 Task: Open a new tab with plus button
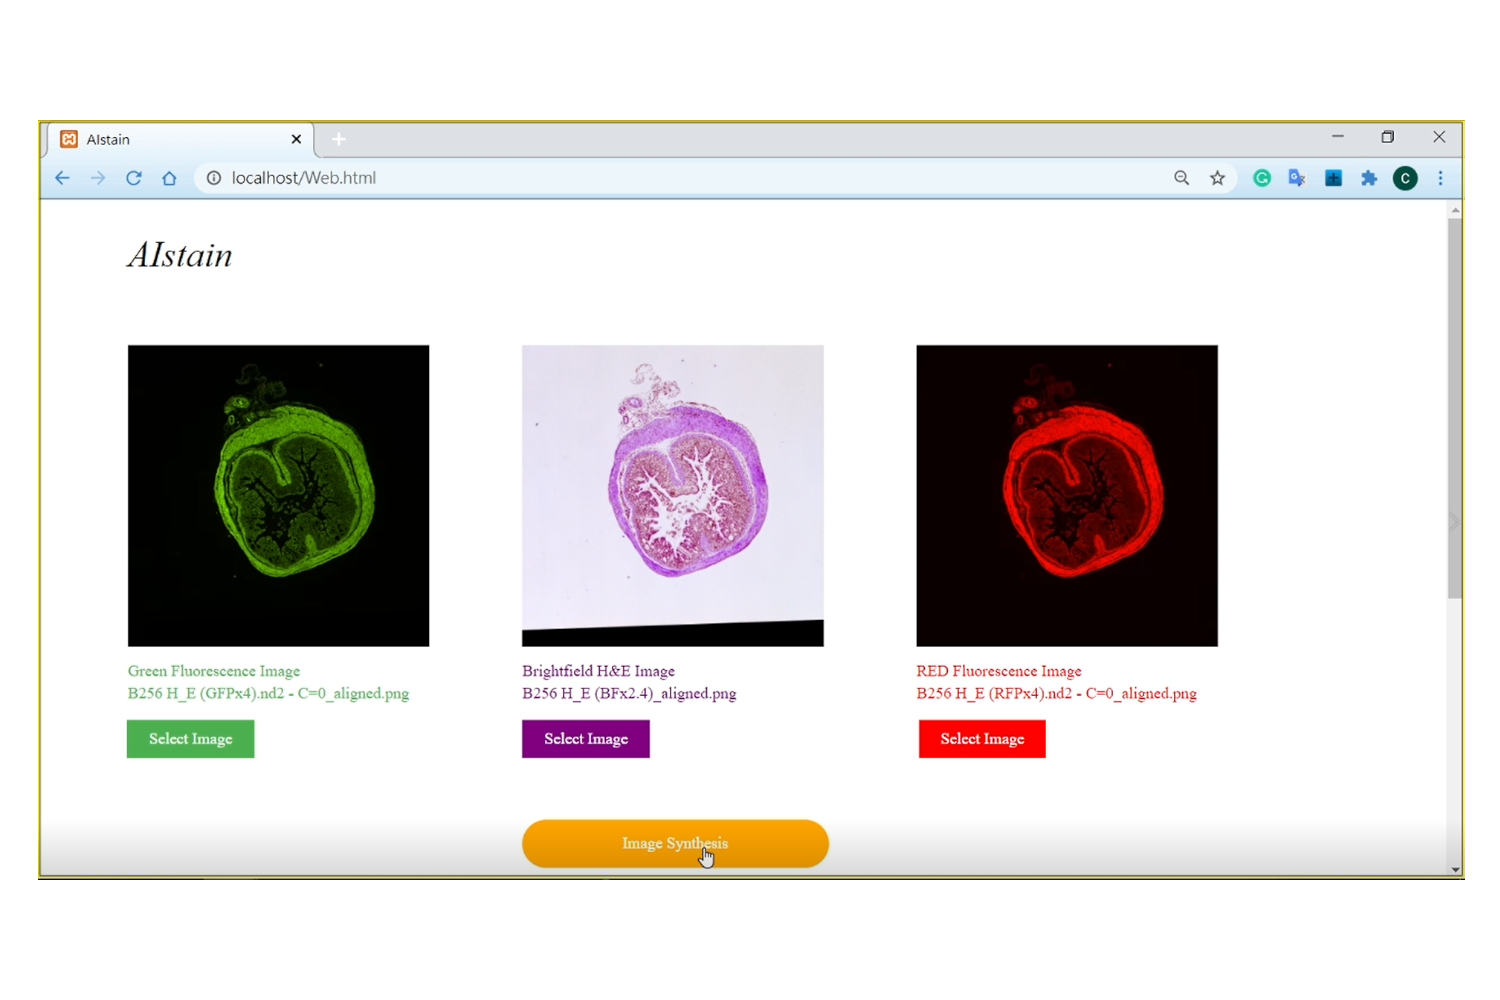(339, 139)
